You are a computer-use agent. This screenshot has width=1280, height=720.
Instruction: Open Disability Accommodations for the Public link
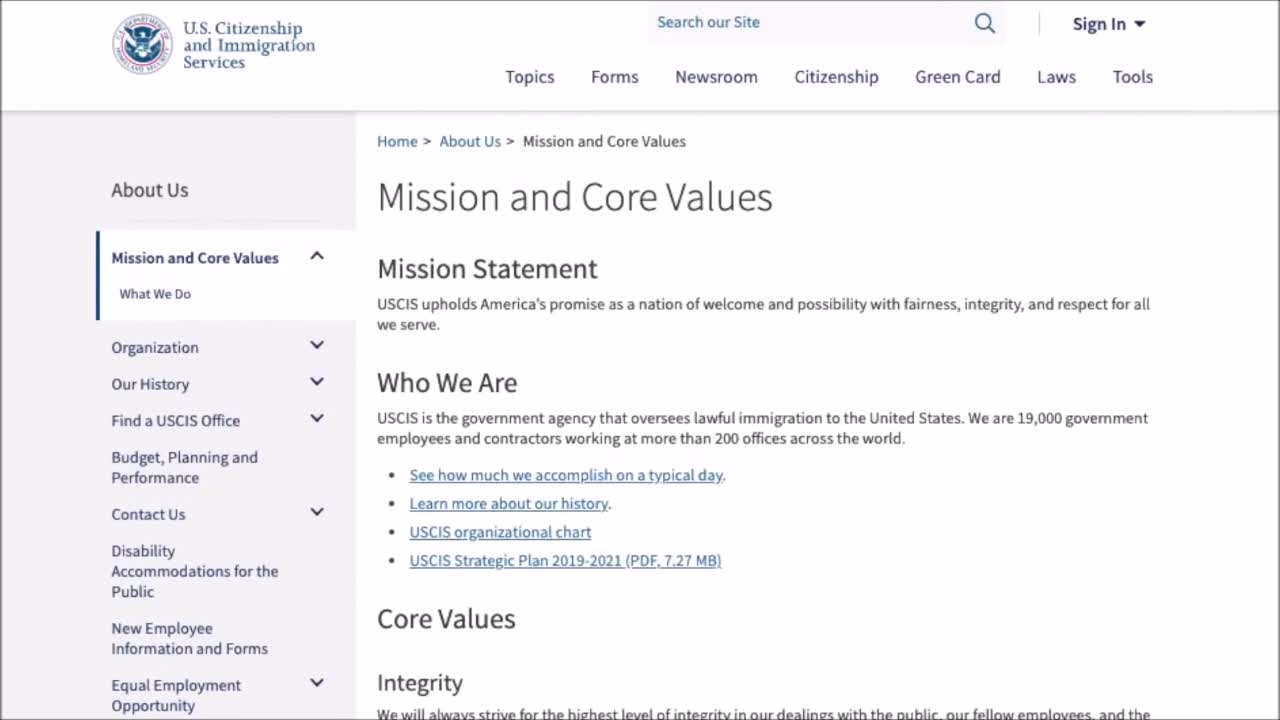[x=194, y=571]
